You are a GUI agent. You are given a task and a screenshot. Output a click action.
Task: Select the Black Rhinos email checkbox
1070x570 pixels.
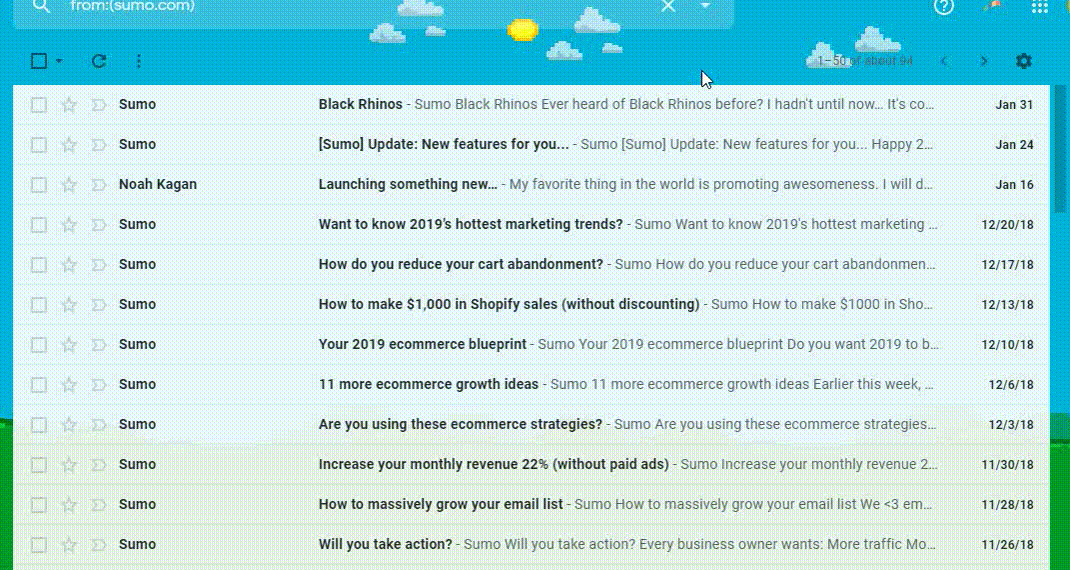pos(39,104)
